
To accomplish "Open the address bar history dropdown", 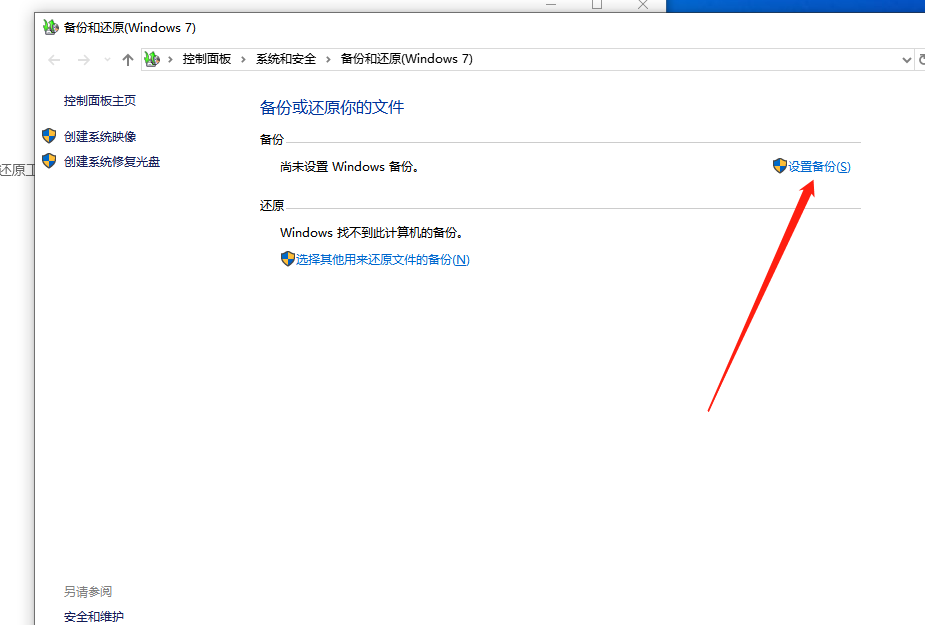I will click(905, 59).
